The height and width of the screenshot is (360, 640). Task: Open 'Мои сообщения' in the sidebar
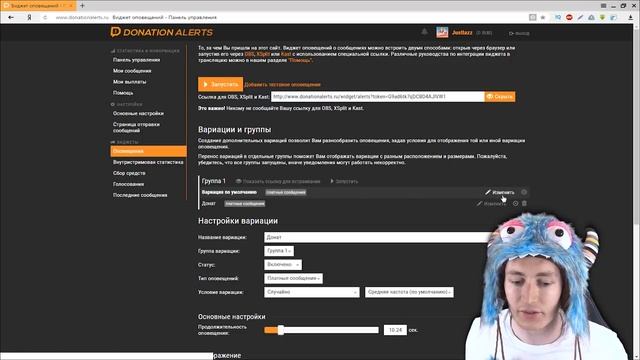[132, 71]
